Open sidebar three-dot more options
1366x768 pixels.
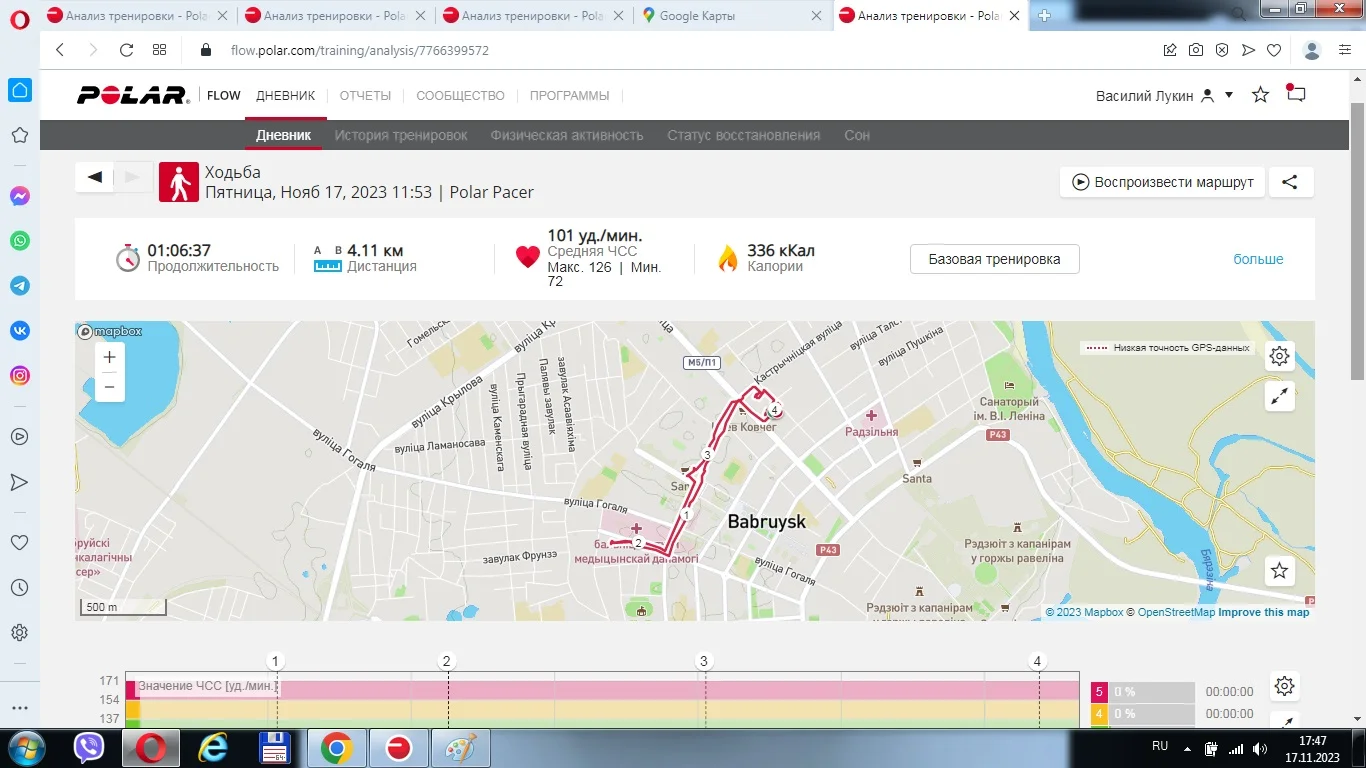(x=19, y=707)
